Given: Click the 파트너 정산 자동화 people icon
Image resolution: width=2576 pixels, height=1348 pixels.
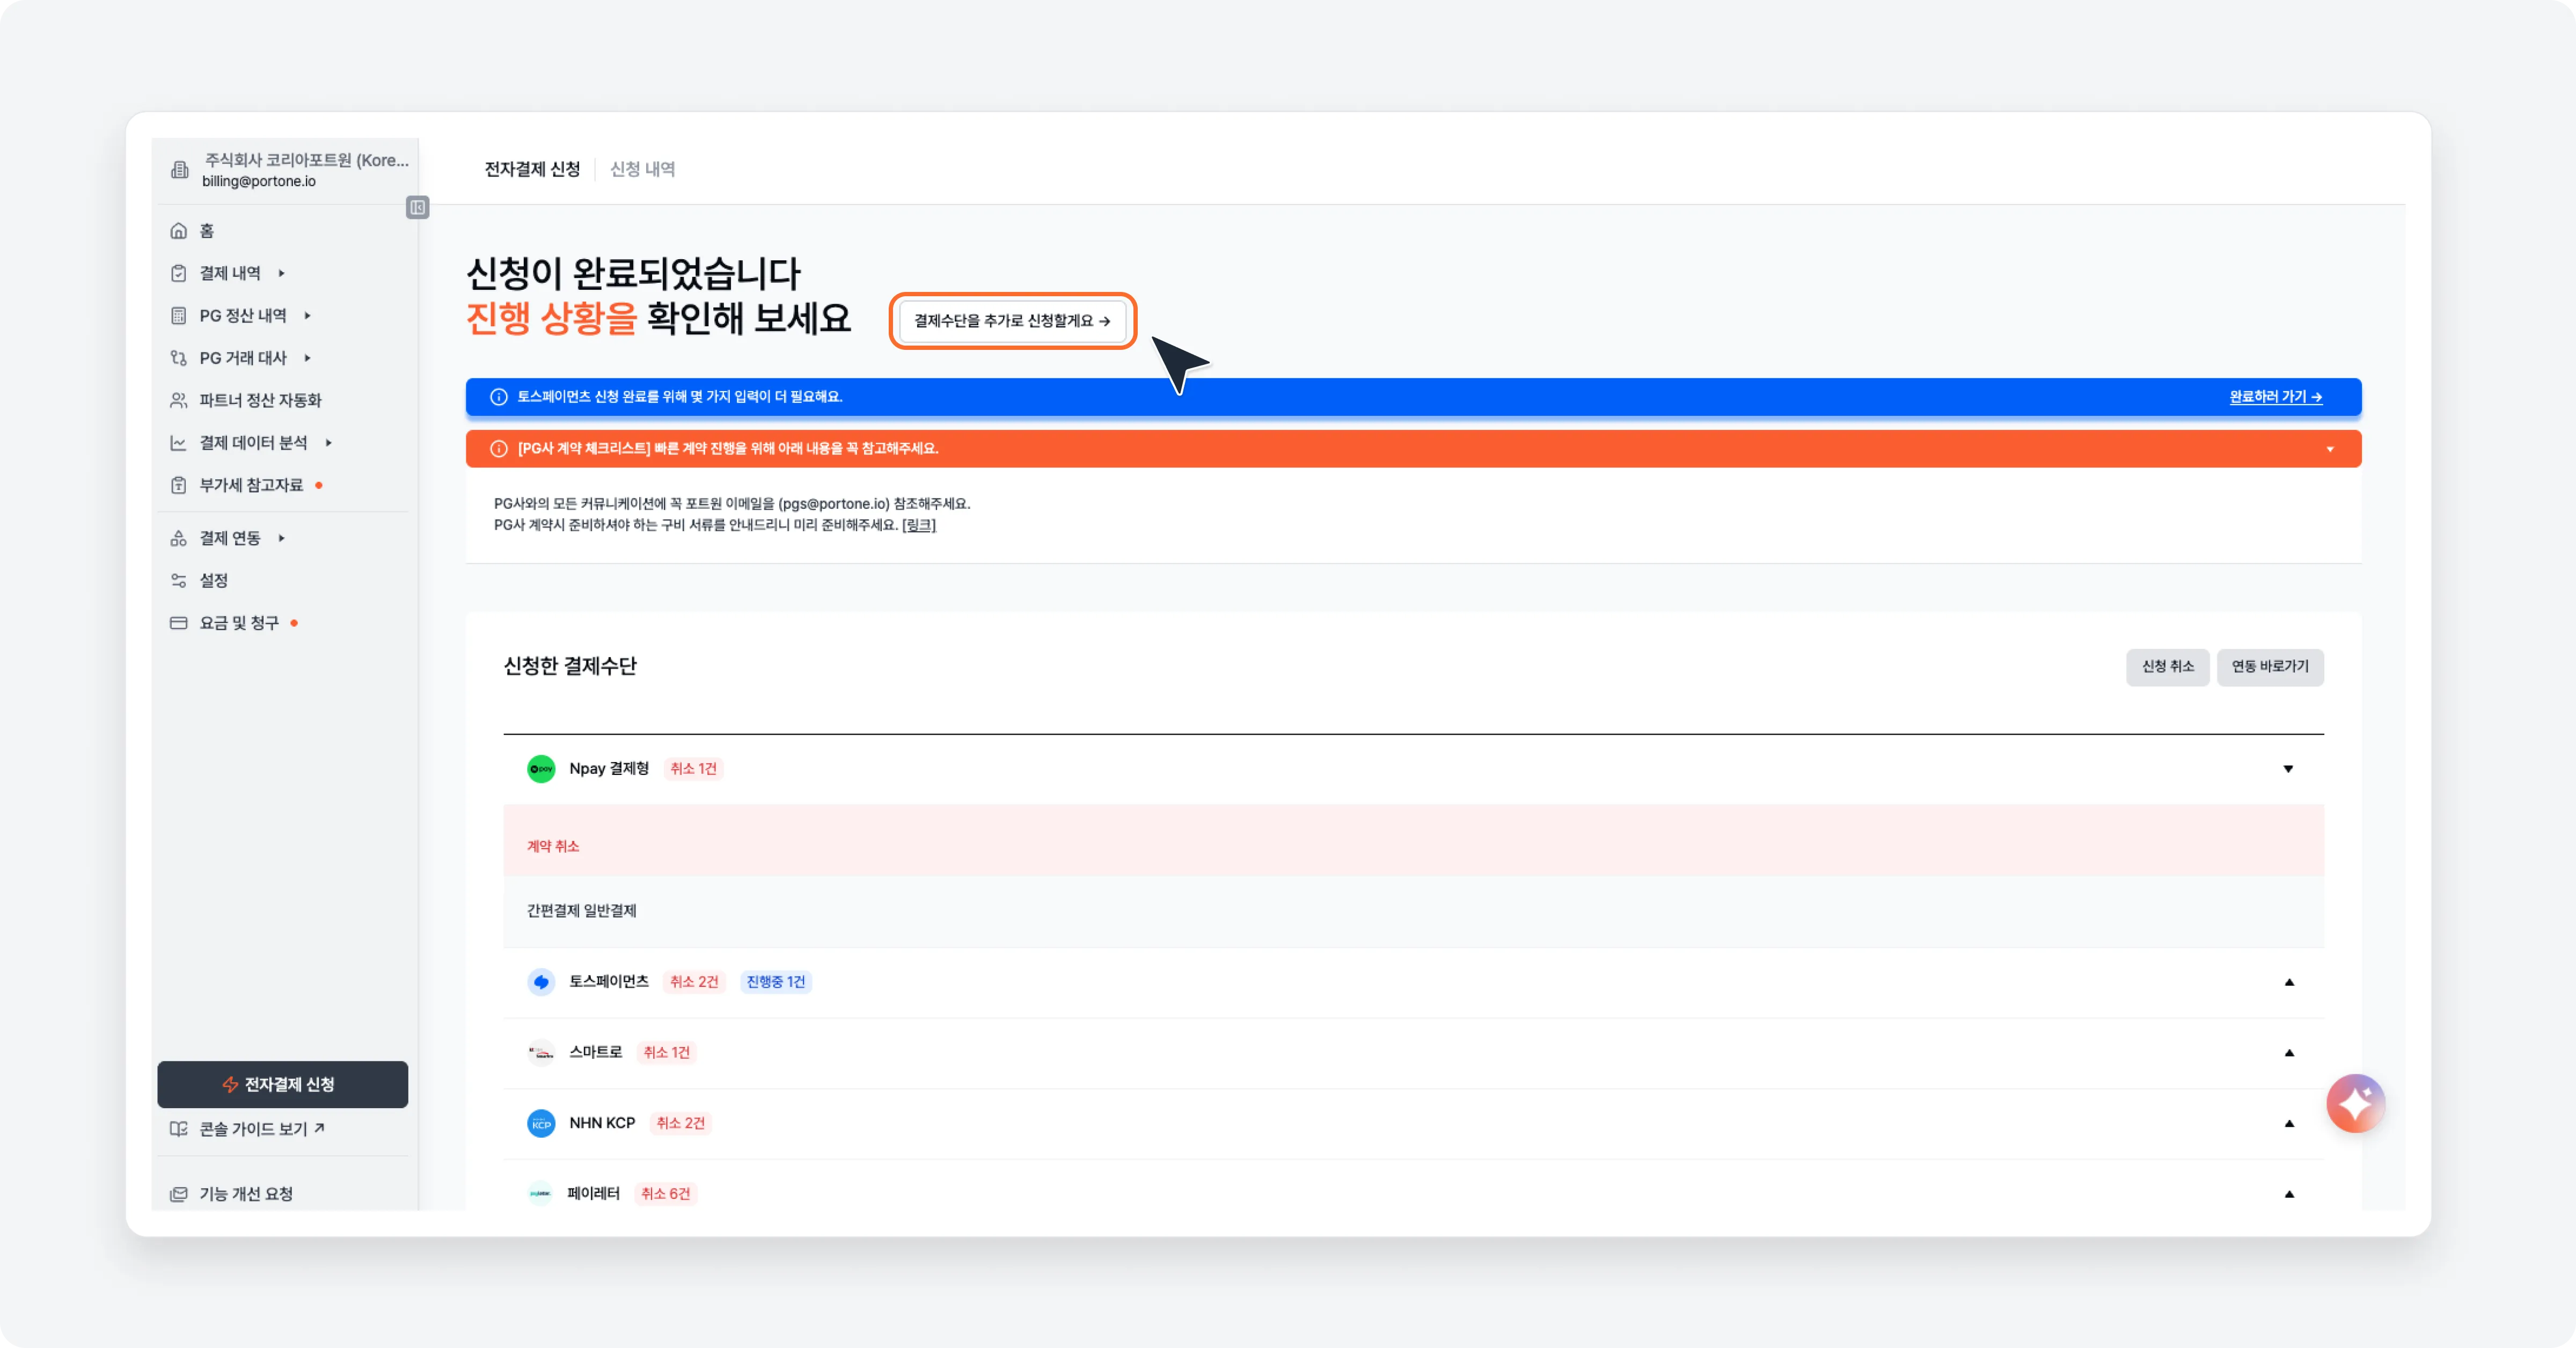Looking at the screenshot, I should (179, 401).
